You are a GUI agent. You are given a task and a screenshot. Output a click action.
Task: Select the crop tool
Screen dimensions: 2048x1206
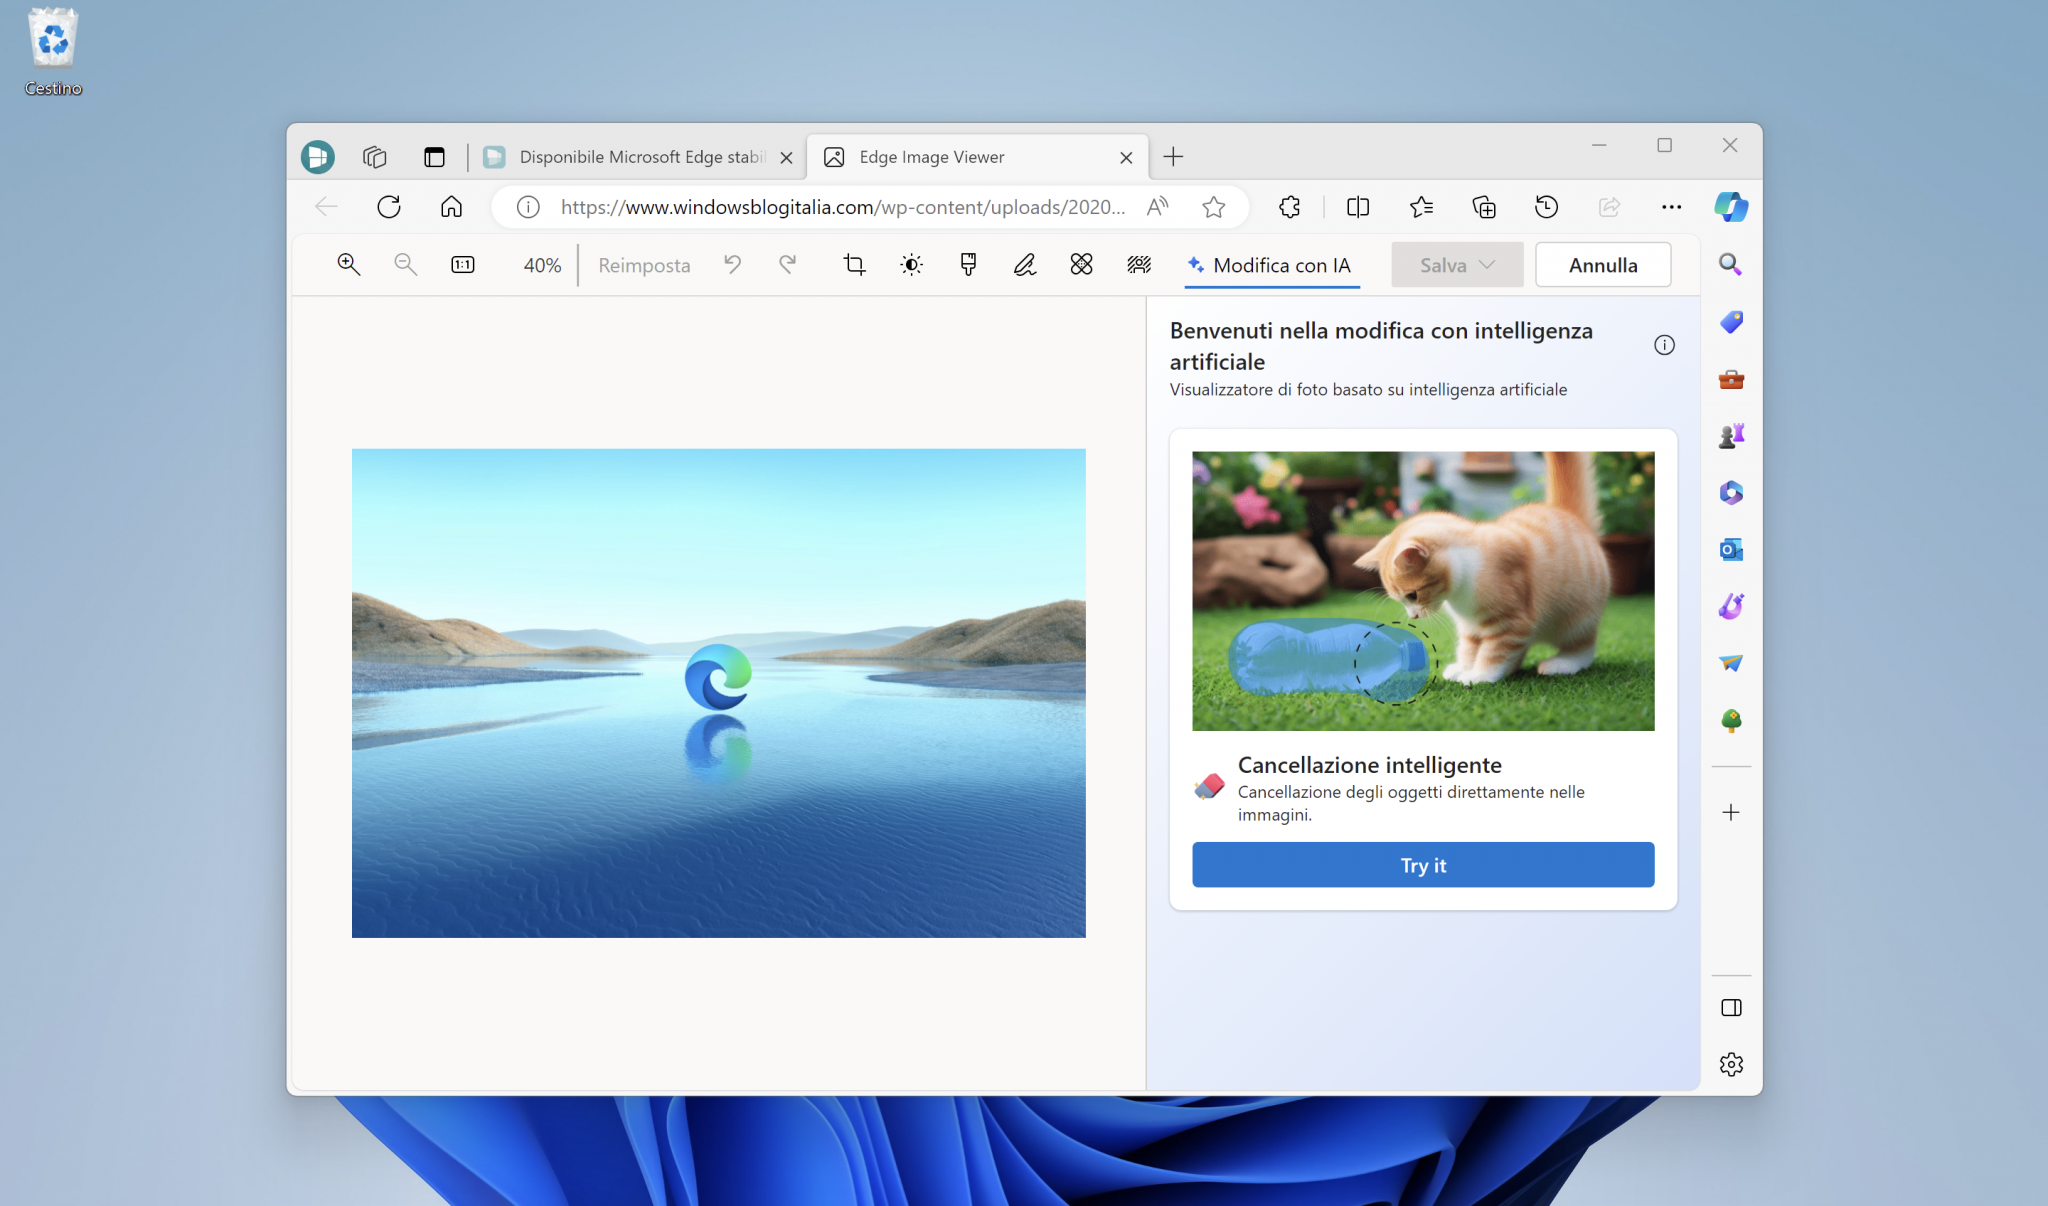[853, 264]
